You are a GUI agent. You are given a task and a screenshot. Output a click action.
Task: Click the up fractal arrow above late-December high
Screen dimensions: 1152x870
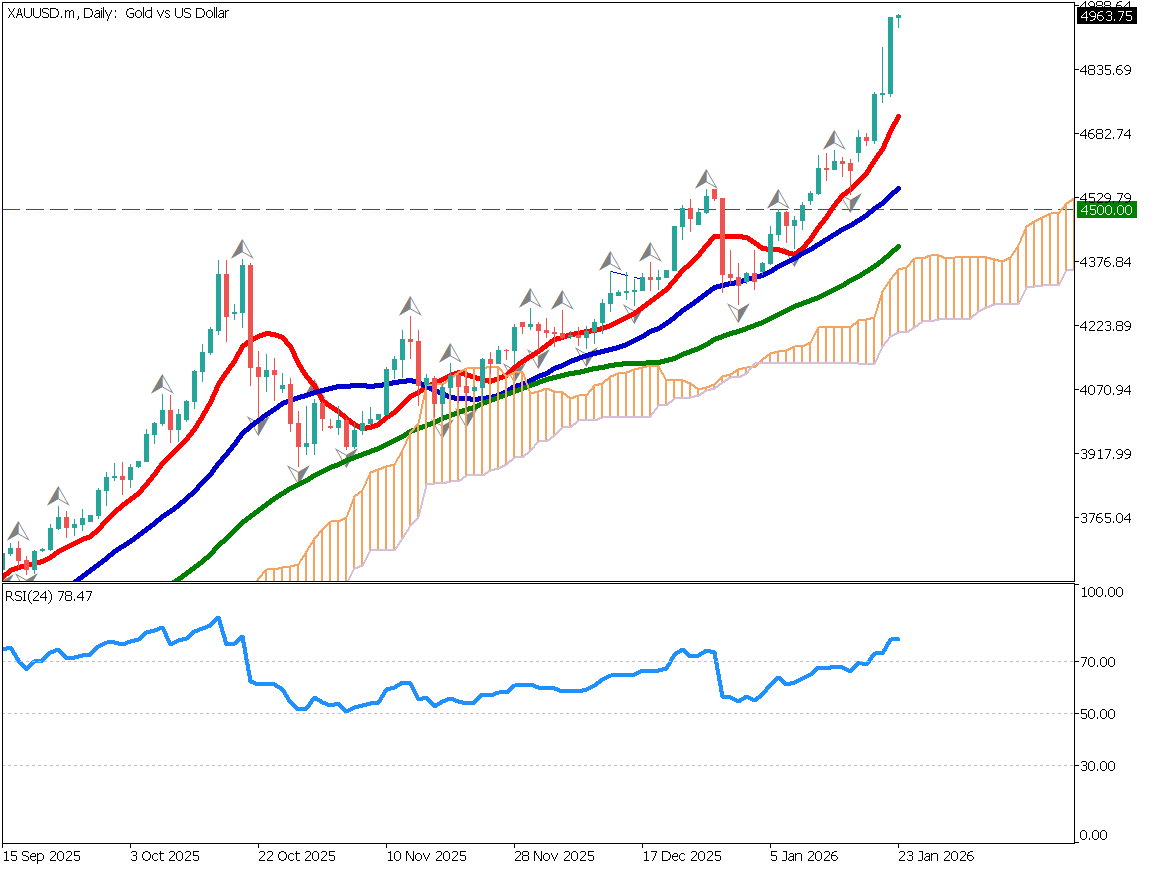(x=708, y=179)
